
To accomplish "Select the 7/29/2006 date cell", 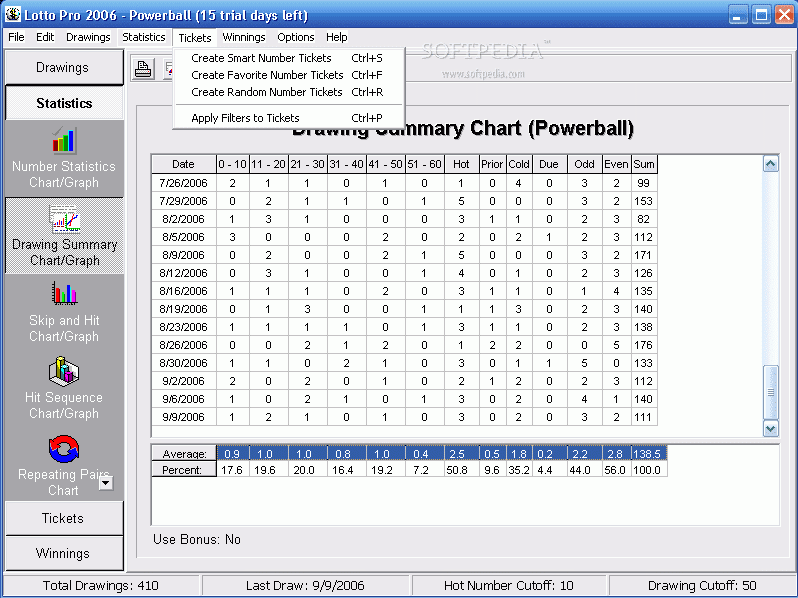I will tap(184, 201).
